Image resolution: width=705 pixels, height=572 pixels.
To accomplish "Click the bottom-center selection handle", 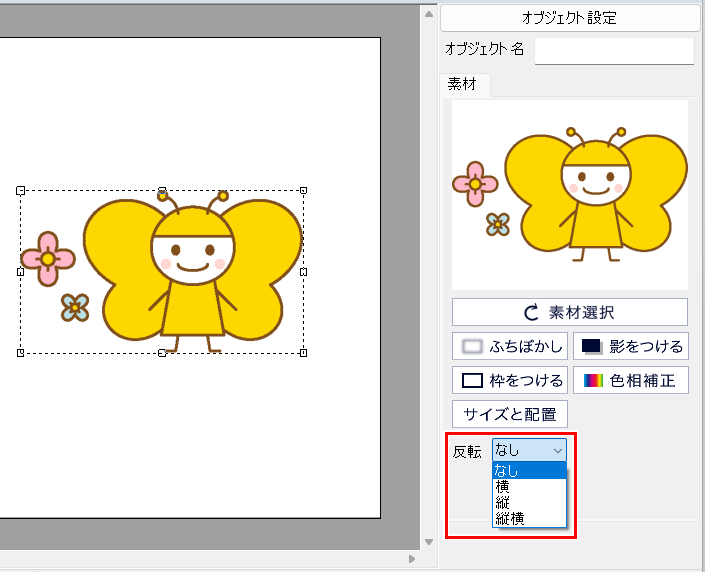I will [162, 353].
